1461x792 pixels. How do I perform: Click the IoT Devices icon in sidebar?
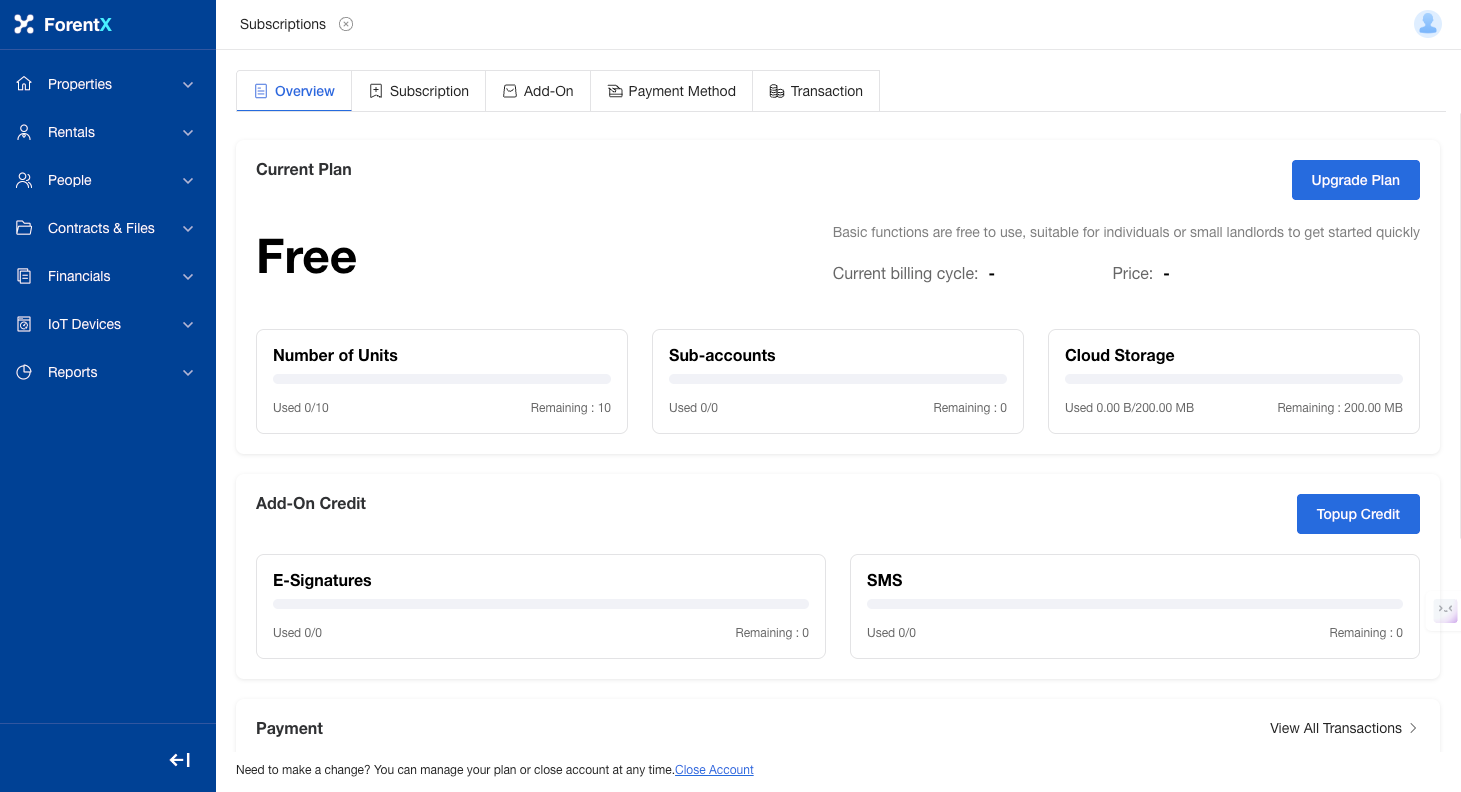click(25, 324)
